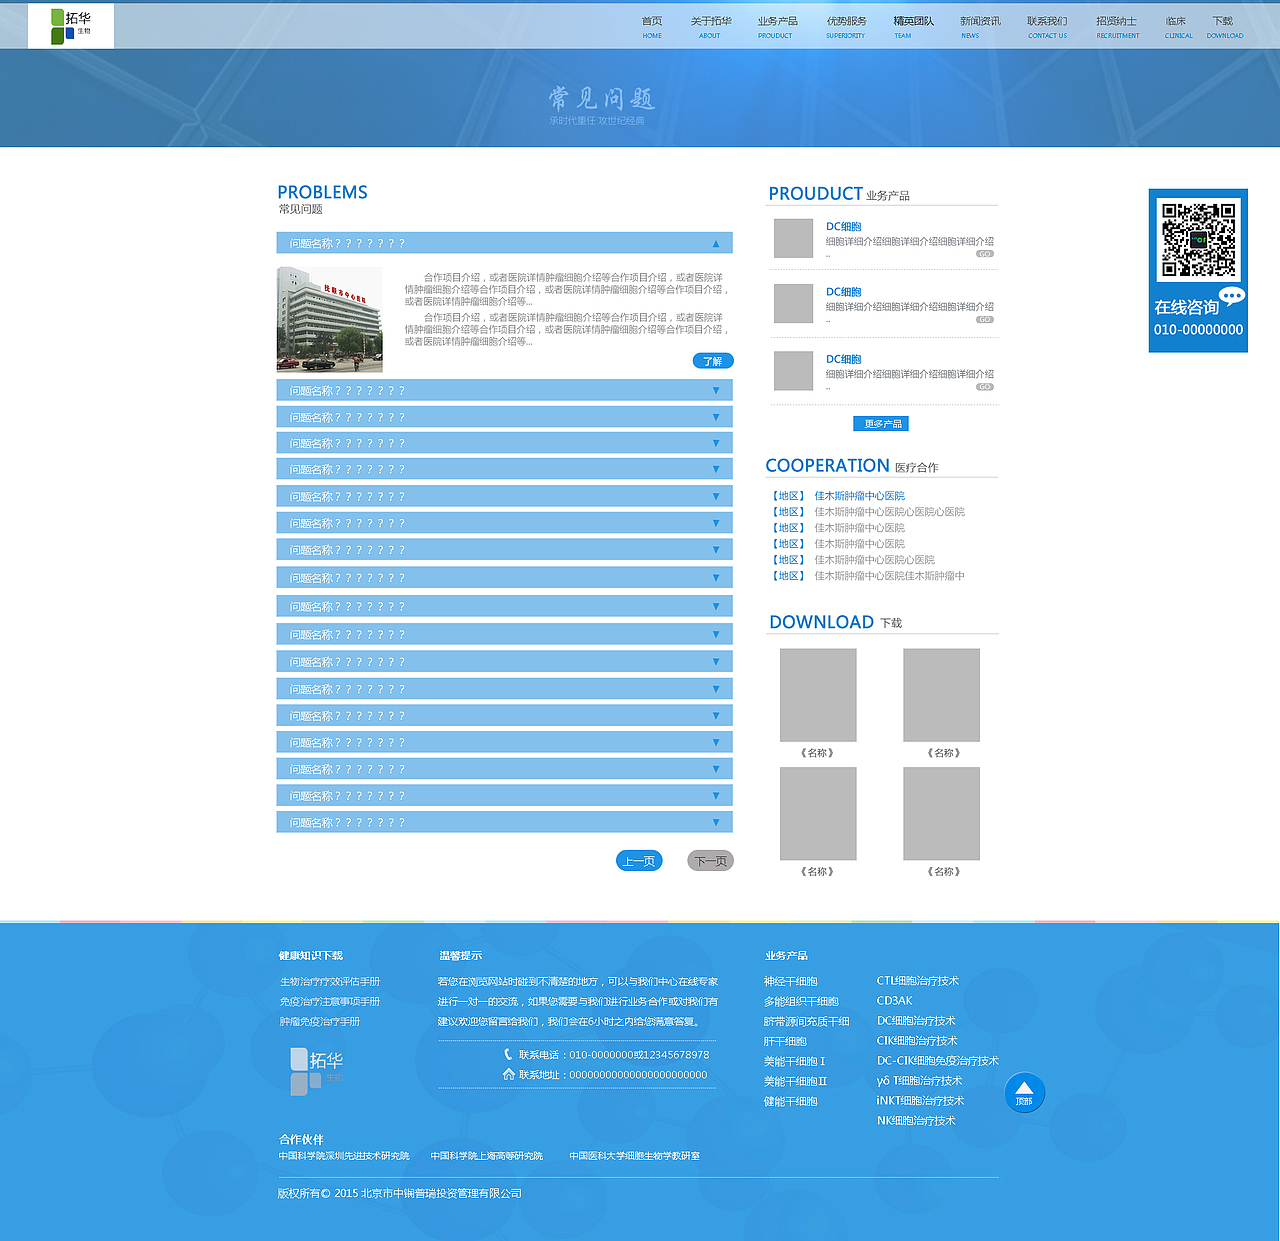Collapse the expanded question via its up arrow
Image resolution: width=1280 pixels, height=1241 pixels.
point(716,243)
